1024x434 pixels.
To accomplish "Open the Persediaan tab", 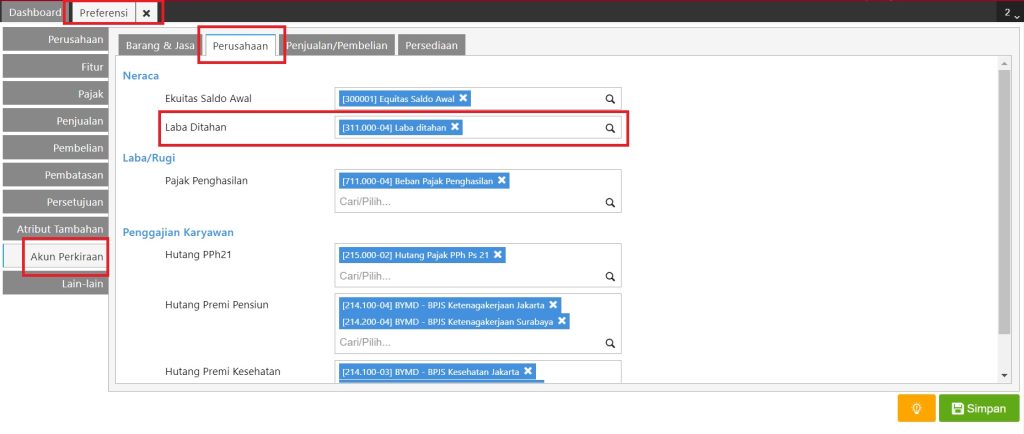I will pyautogui.click(x=431, y=46).
